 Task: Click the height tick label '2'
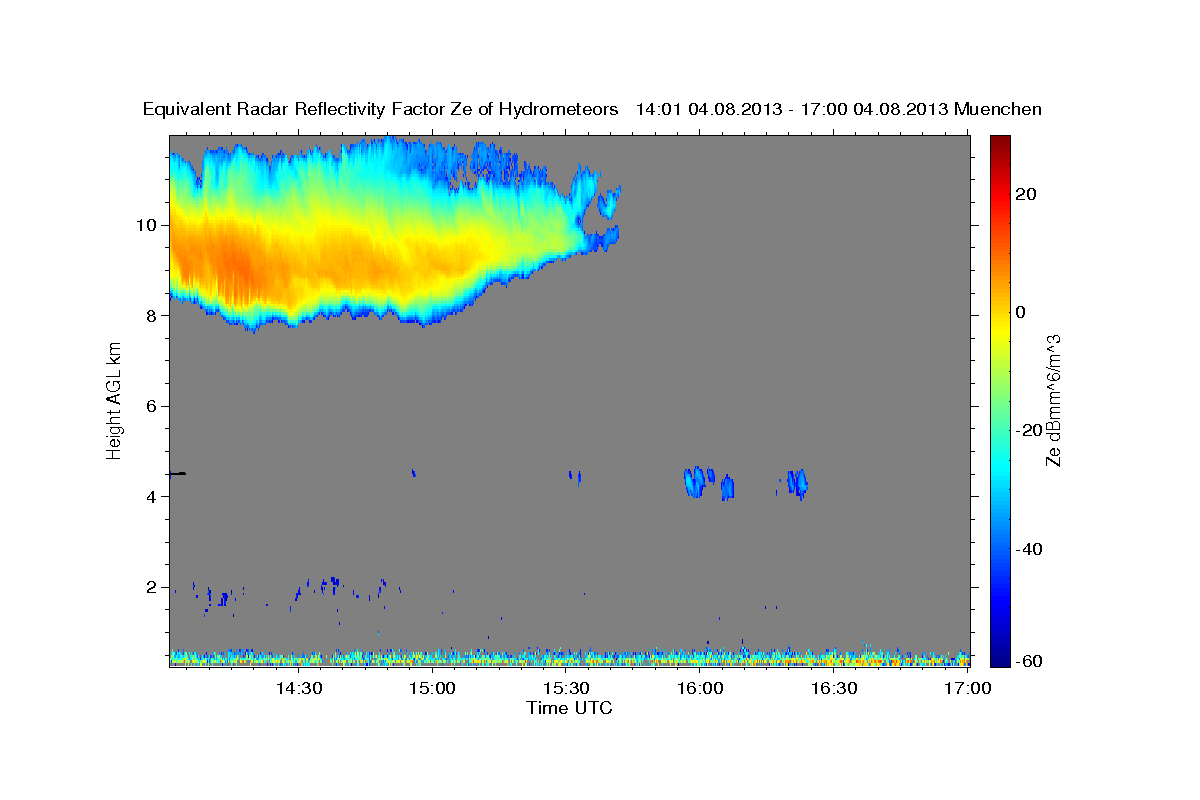[154, 587]
